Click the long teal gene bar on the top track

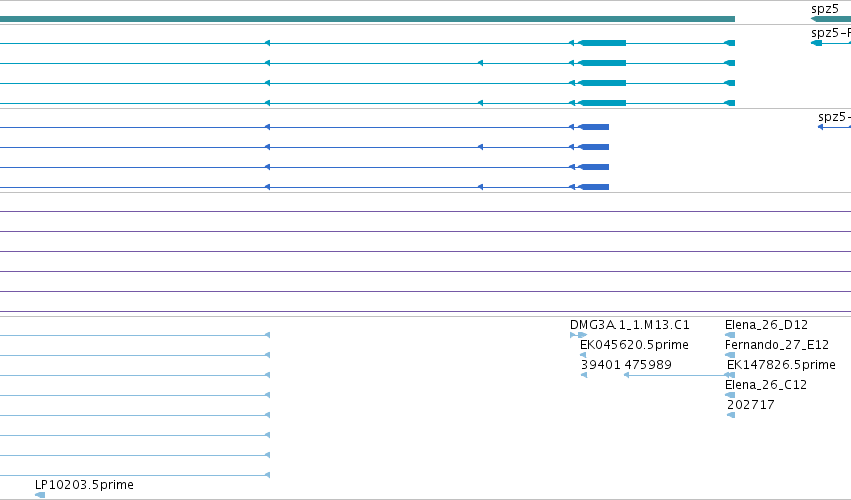tap(367, 19)
